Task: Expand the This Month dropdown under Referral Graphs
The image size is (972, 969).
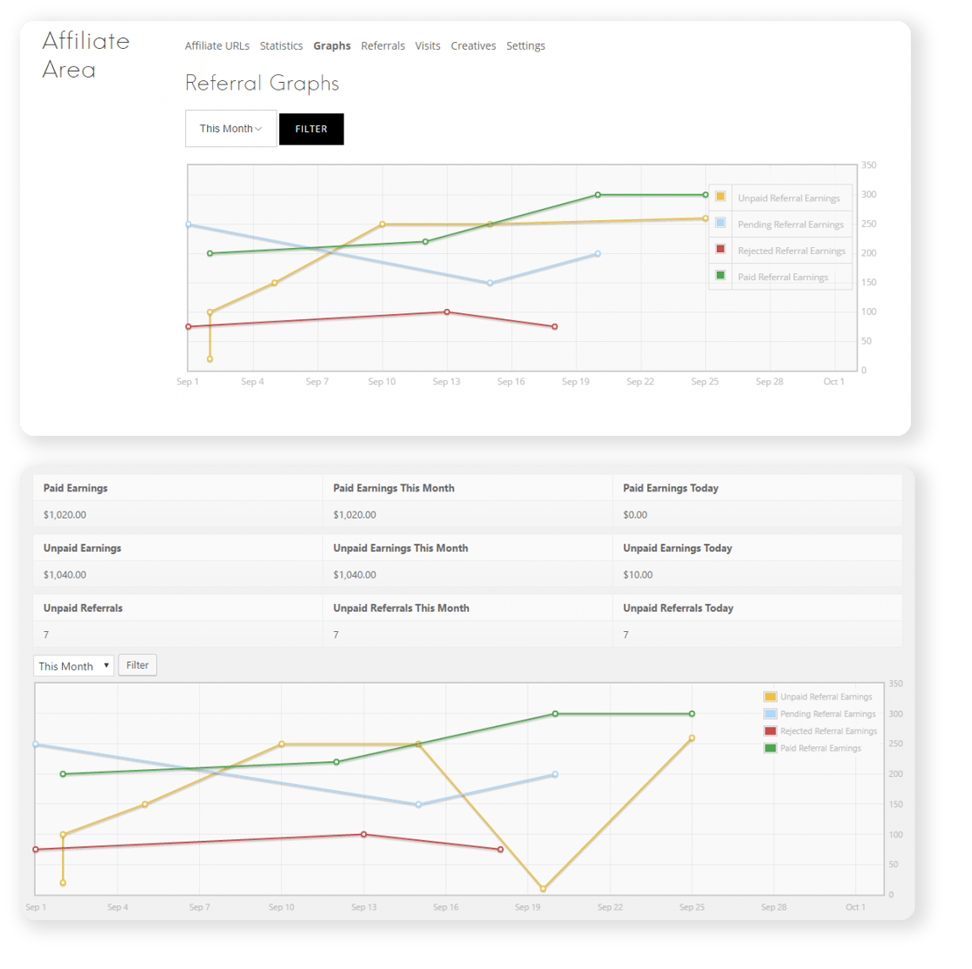Action: [231, 129]
